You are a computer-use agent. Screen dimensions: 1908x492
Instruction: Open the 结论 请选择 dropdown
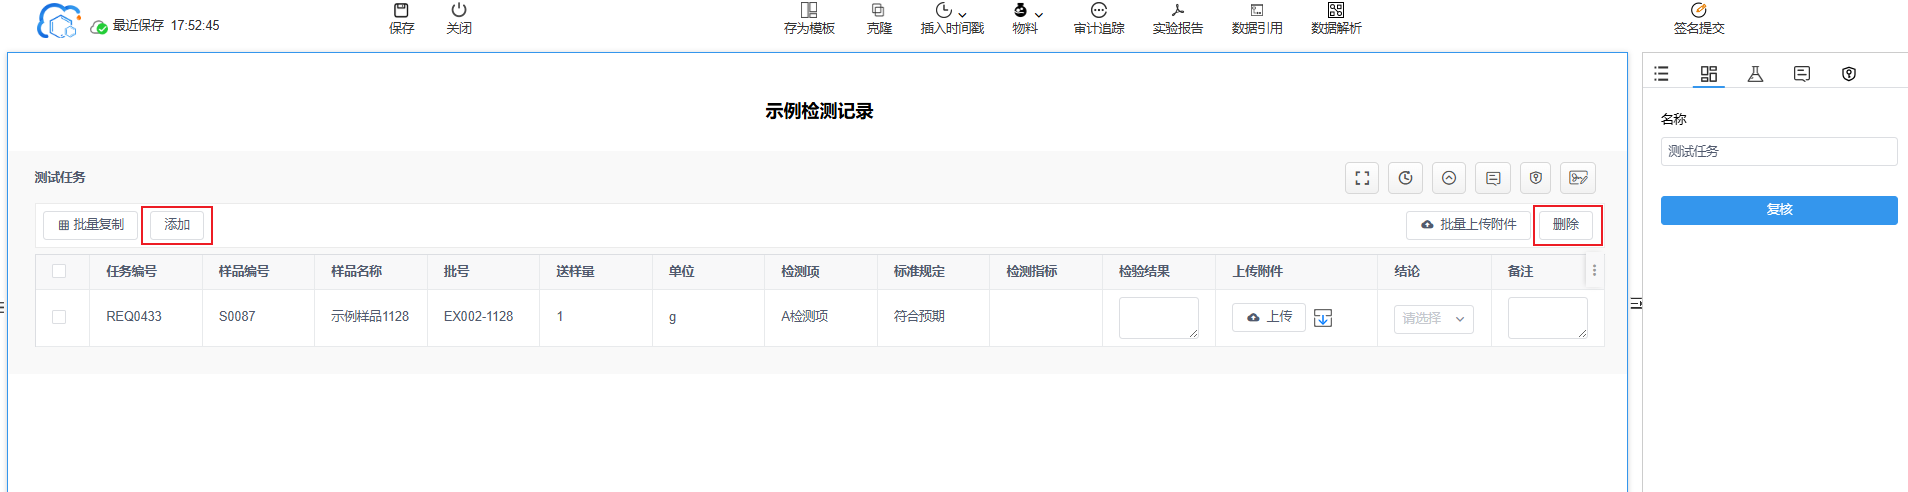1433,319
